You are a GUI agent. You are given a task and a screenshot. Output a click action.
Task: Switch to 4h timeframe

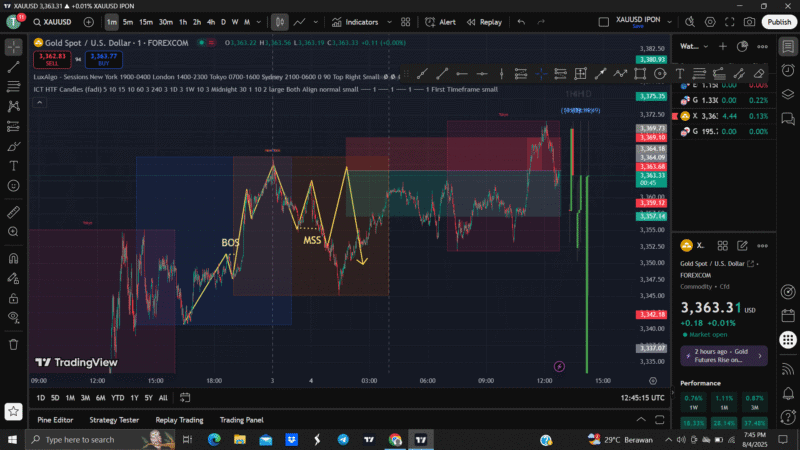pyautogui.click(x=210, y=22)
